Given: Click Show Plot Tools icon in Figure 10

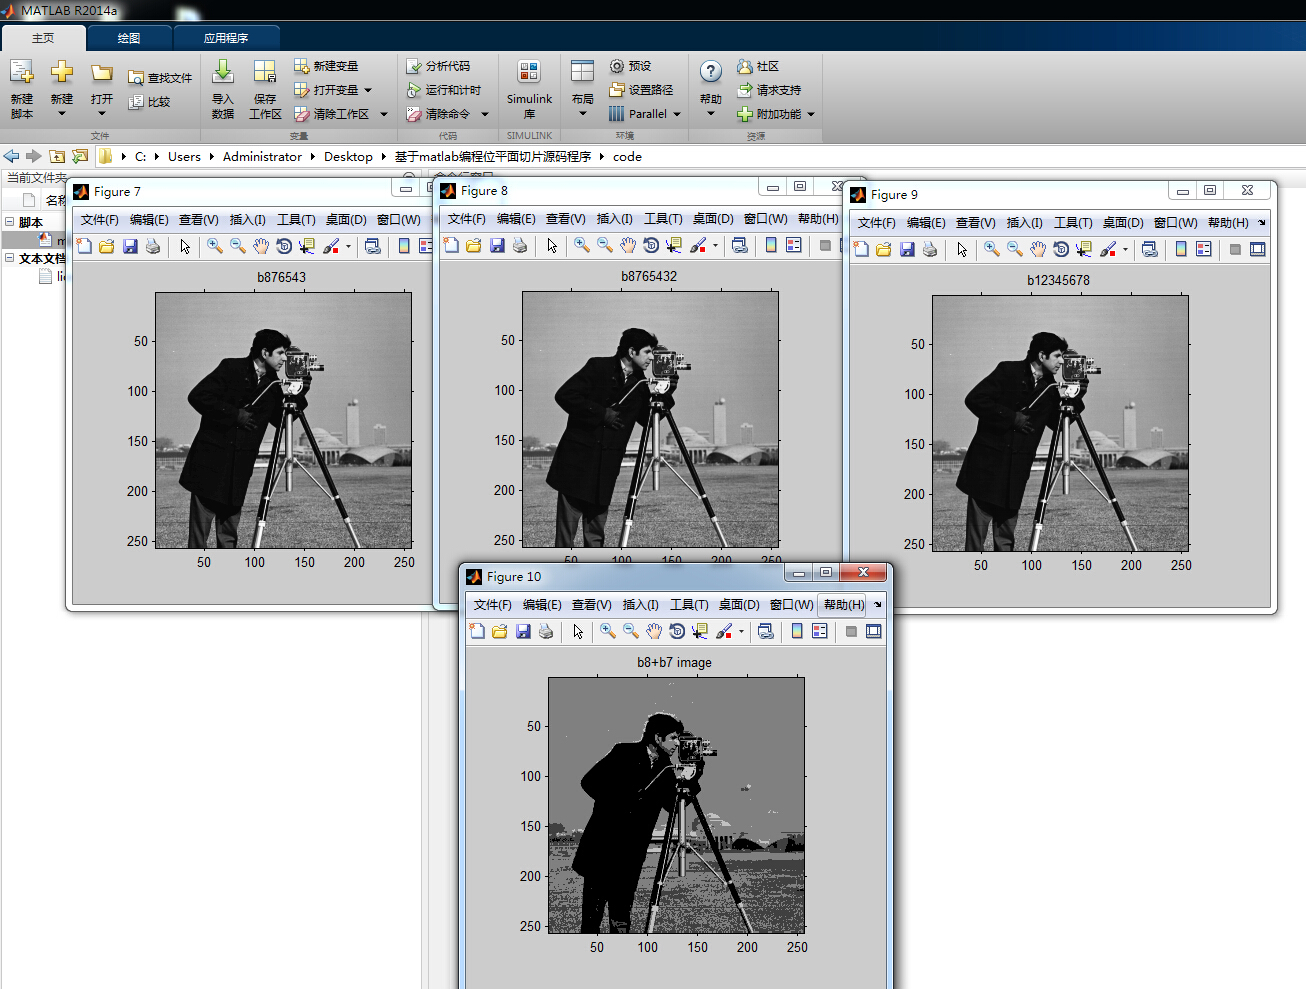Looking at the screenshot, I should point(874,631).
